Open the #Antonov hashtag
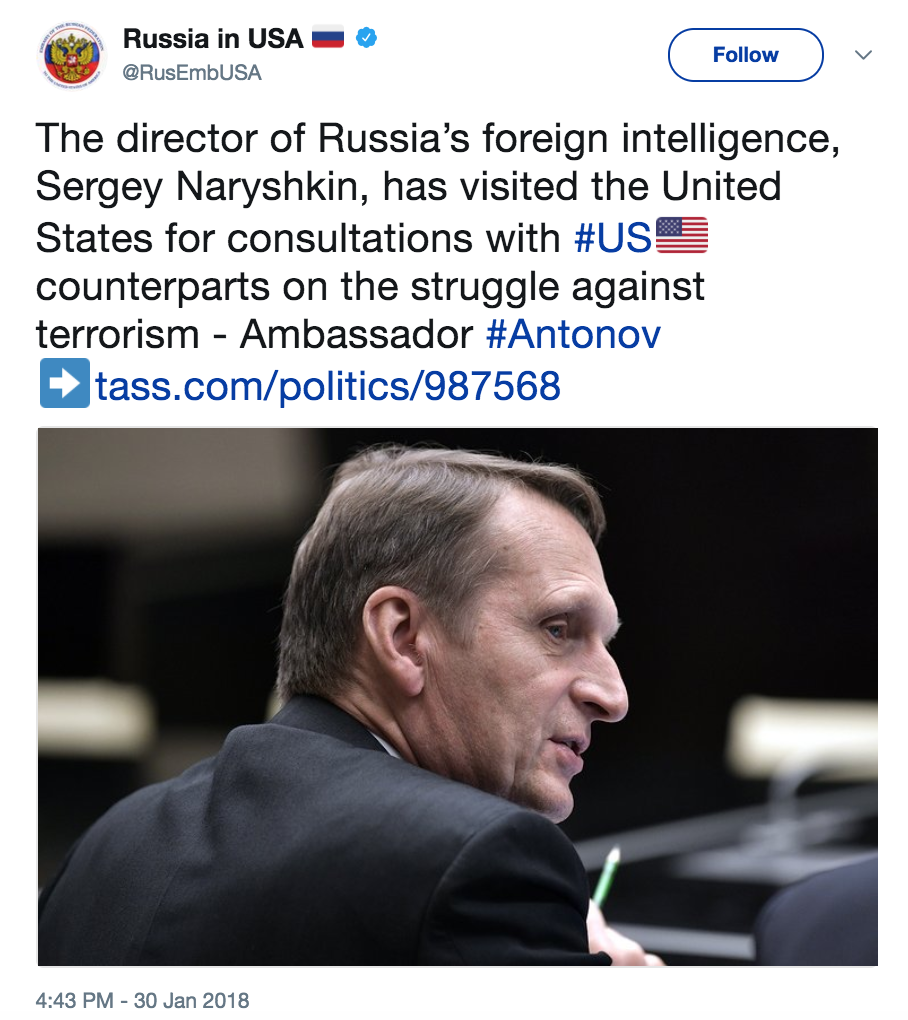This screenshot has height=1020, width=908. coord(573,334)
